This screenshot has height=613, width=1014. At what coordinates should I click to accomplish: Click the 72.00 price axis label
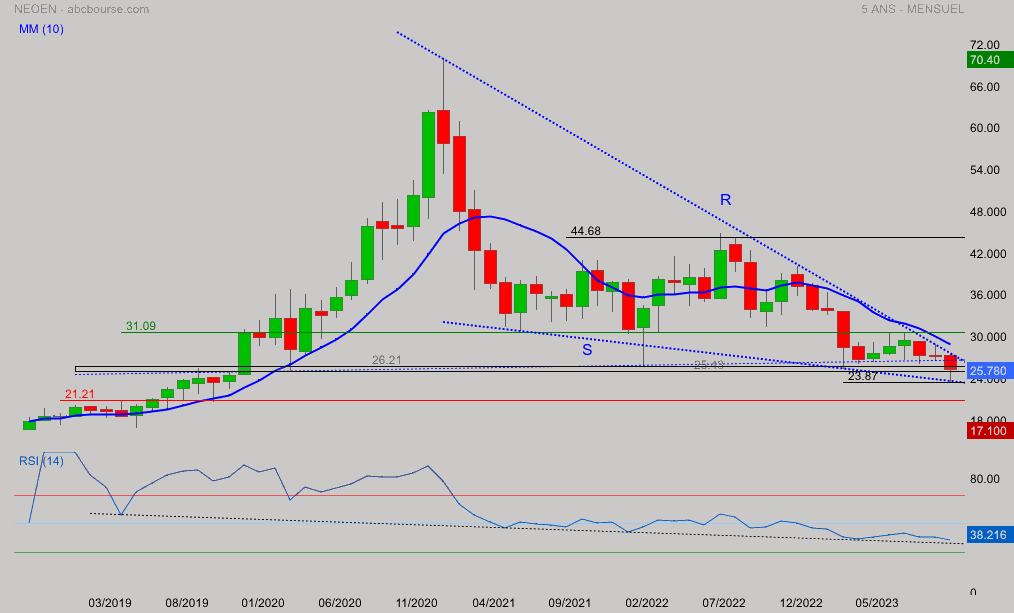(984, 45)
